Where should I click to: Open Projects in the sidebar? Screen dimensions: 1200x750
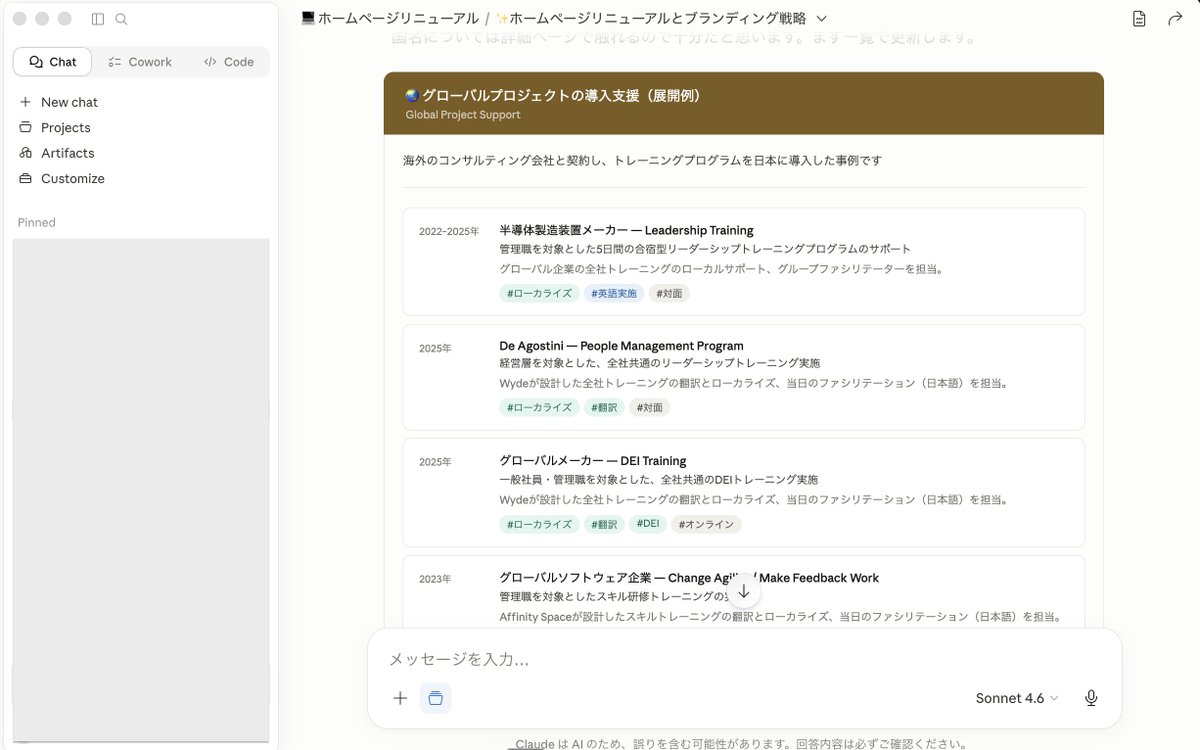point(65,128)
